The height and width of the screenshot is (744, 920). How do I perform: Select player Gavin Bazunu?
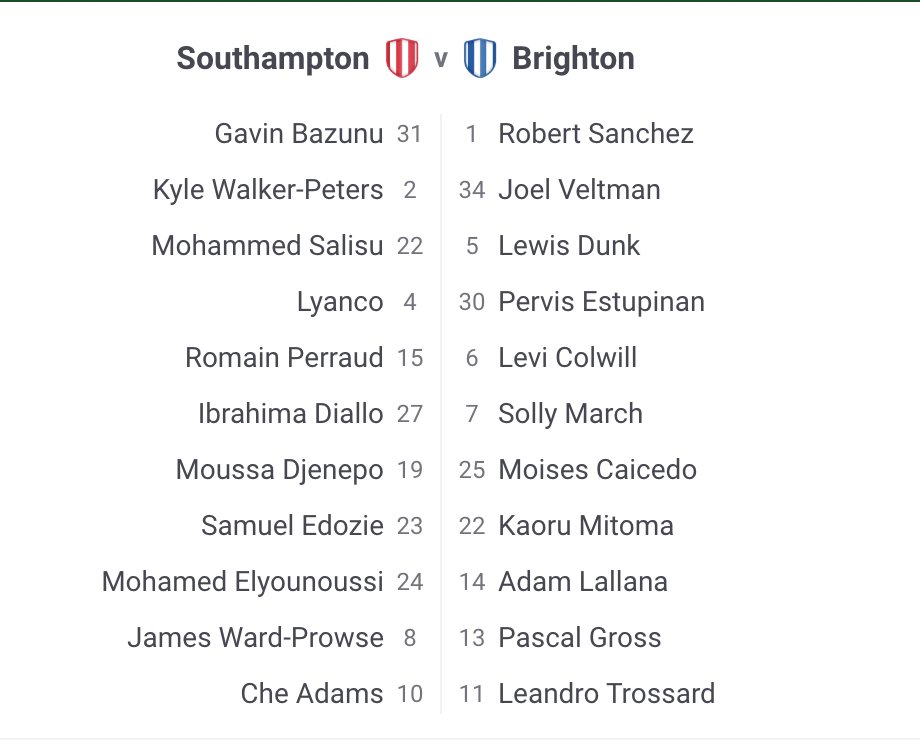pyautogui.click(x=298, y=134)
